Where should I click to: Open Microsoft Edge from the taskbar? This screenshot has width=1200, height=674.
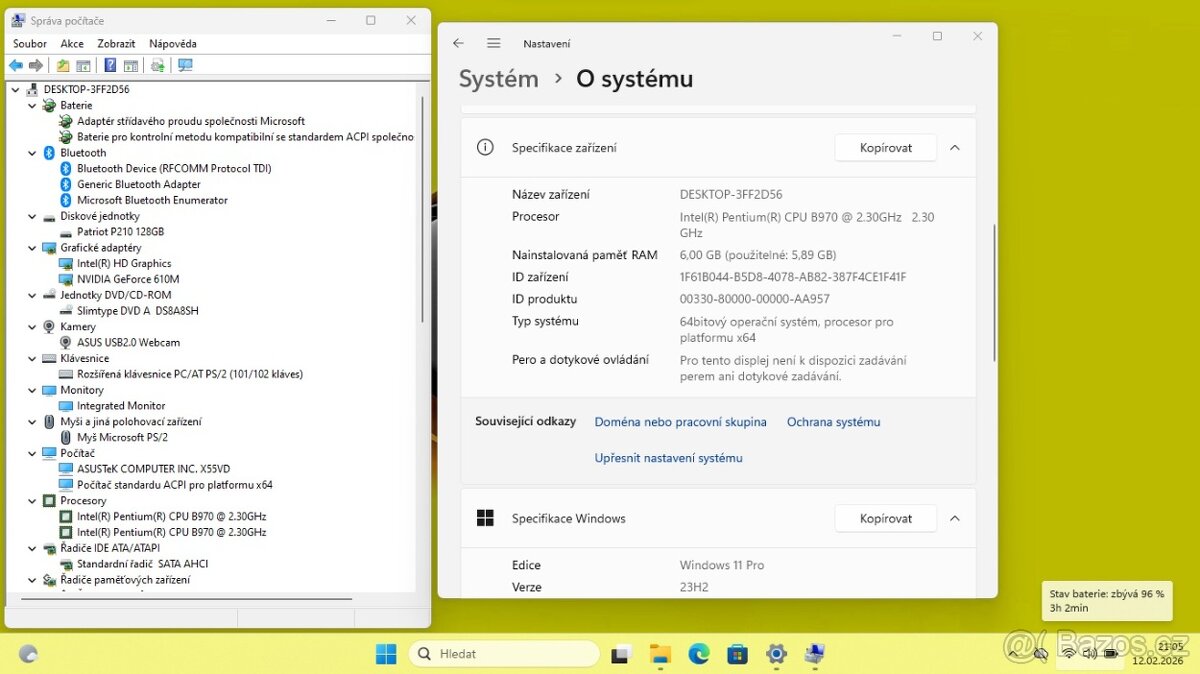(x=698, y=654)
